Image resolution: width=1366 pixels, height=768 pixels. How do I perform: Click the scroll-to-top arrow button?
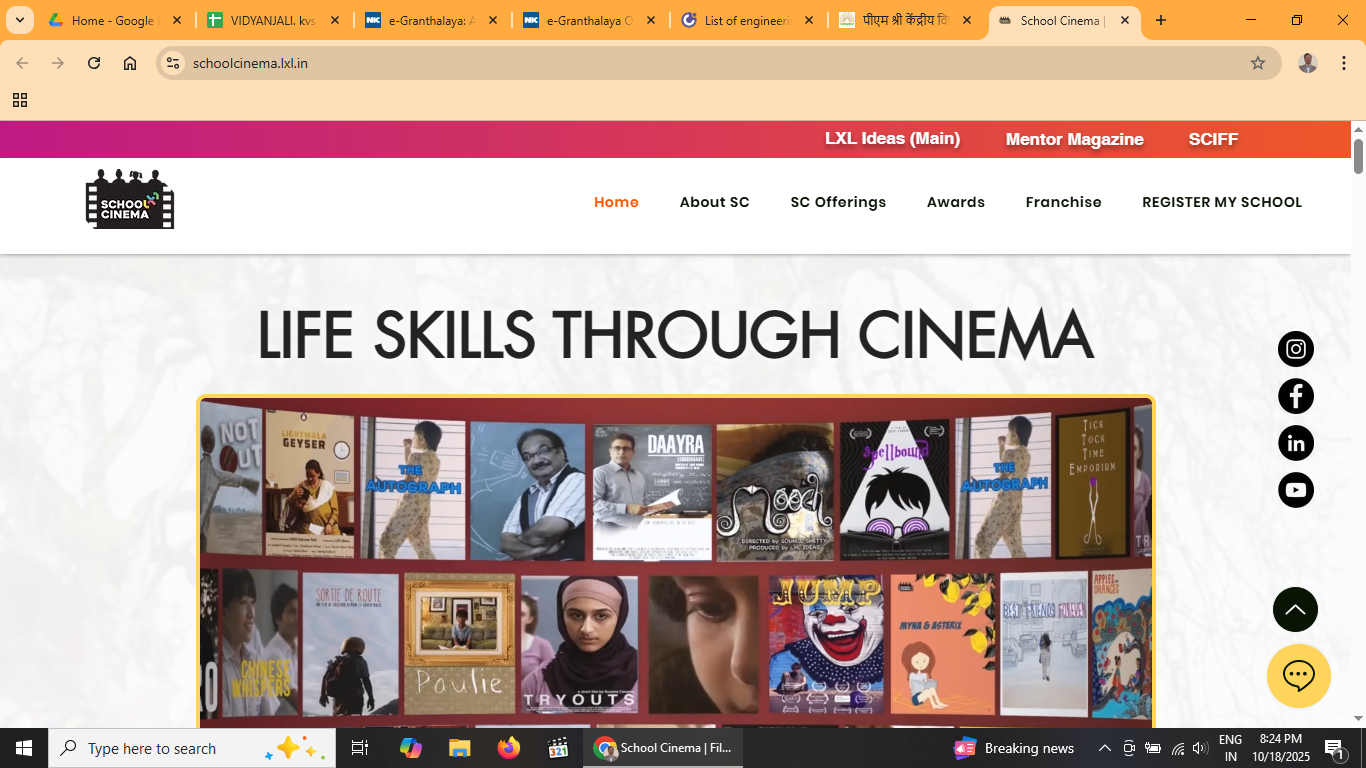(1295, 609)
